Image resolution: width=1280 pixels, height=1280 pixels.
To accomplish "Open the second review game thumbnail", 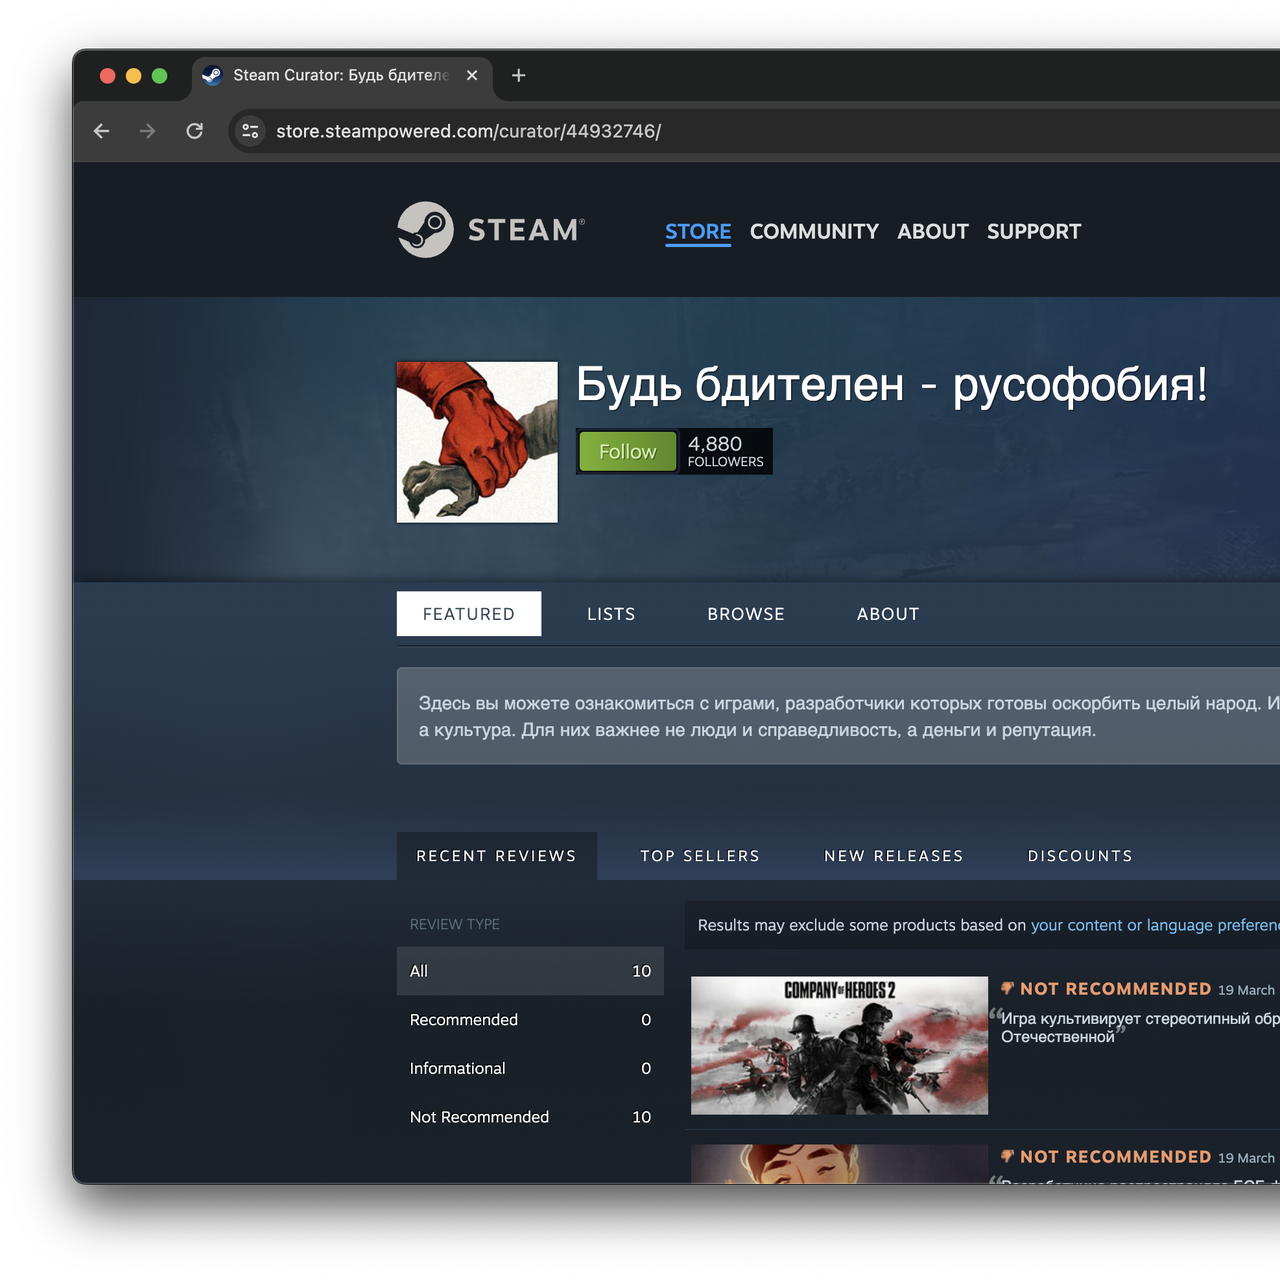I will [x=839, y=1164].
